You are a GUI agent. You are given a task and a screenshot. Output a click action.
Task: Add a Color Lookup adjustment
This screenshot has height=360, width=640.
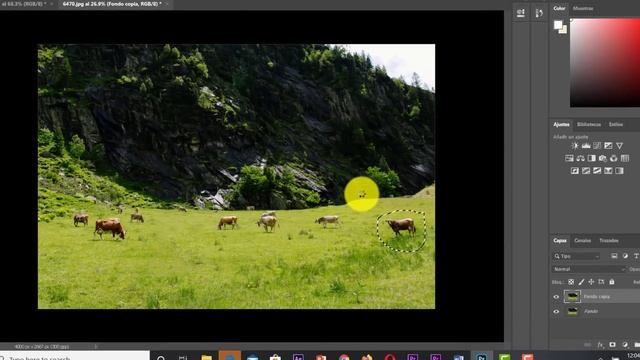tap(624, 158)
